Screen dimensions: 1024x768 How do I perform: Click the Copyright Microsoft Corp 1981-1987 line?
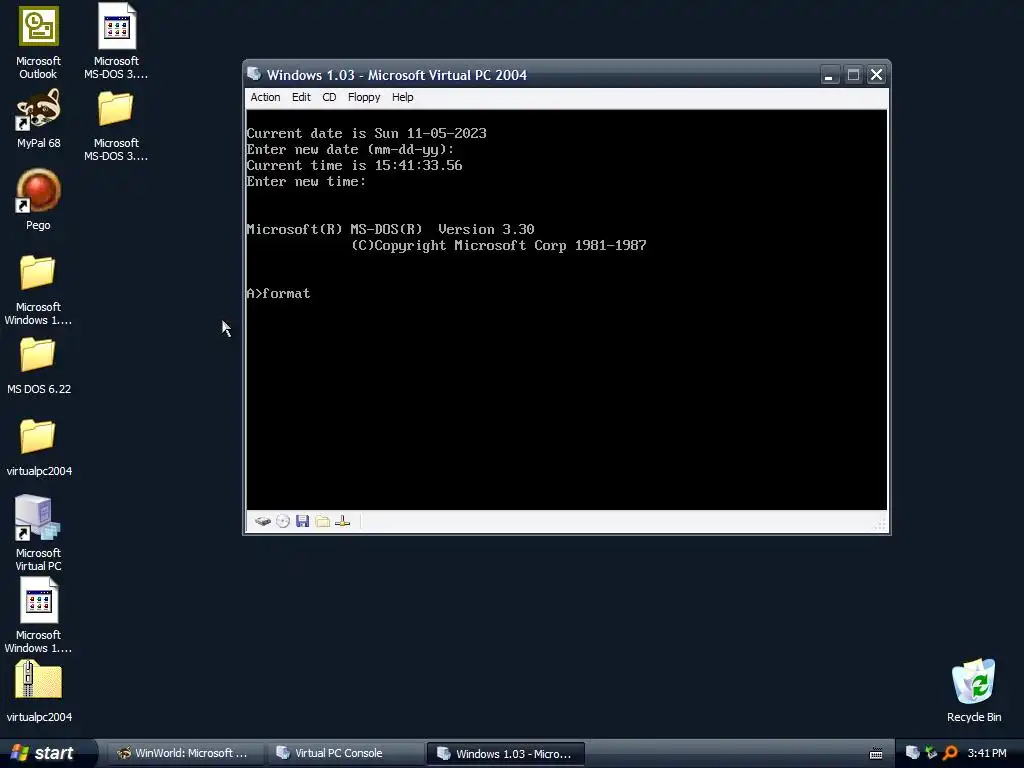[499, 246]
